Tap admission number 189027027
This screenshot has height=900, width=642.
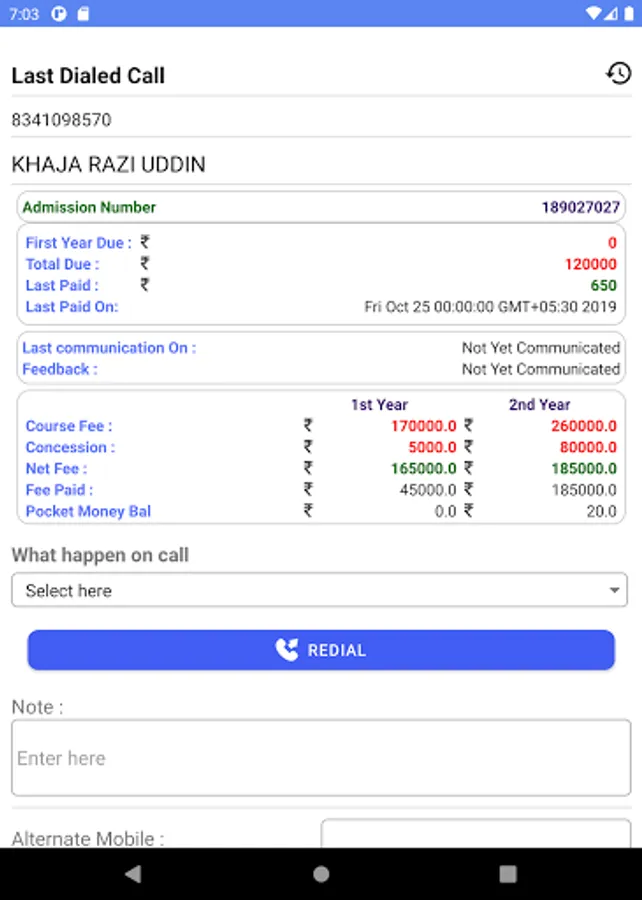click(x=580, y=207)
